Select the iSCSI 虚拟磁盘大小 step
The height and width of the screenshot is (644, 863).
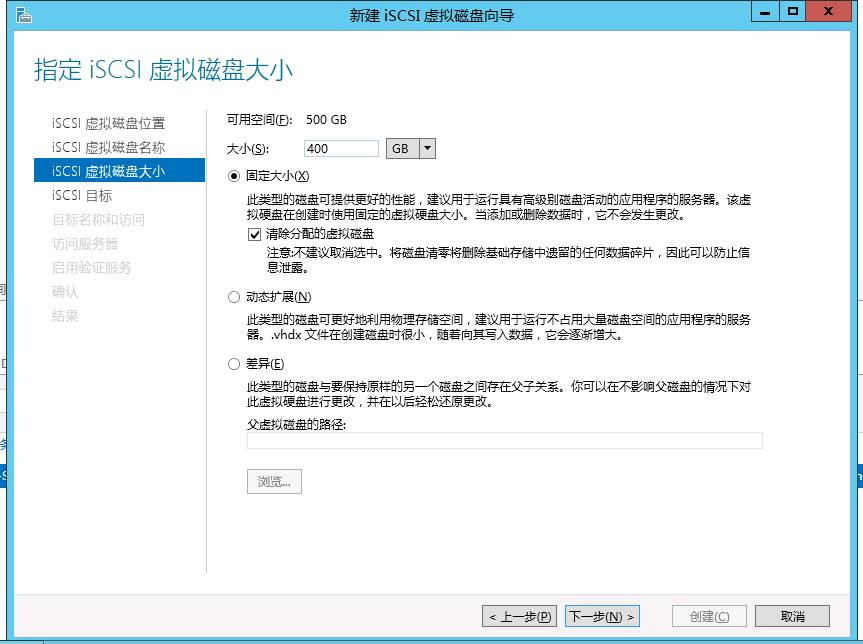click(119, 171)
